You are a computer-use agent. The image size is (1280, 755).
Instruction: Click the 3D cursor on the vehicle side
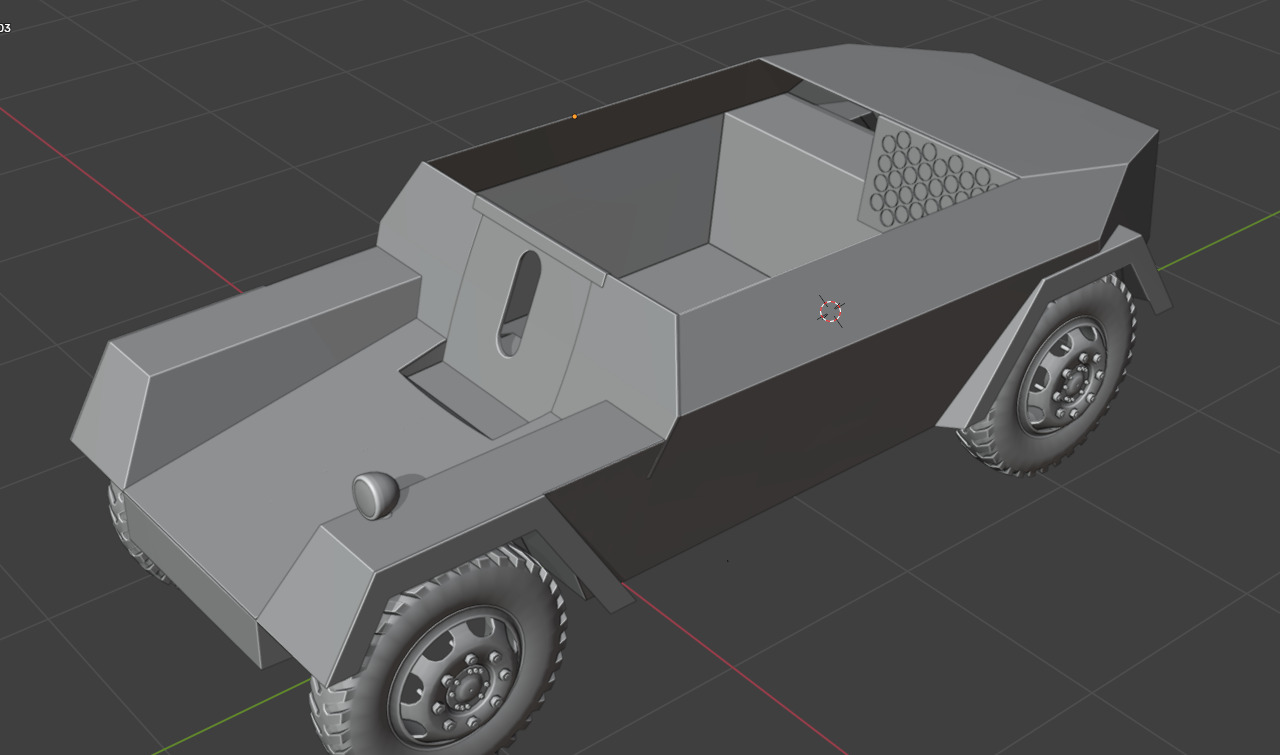pos(831,311)
